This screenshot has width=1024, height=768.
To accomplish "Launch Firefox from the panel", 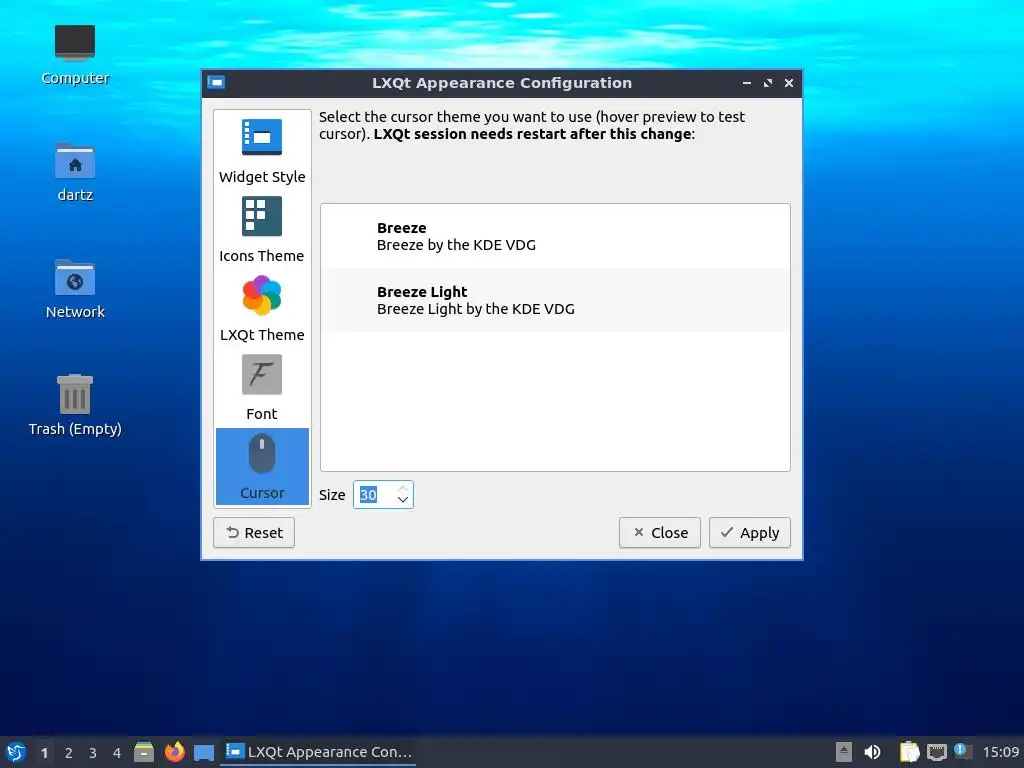I will [174, 752].
